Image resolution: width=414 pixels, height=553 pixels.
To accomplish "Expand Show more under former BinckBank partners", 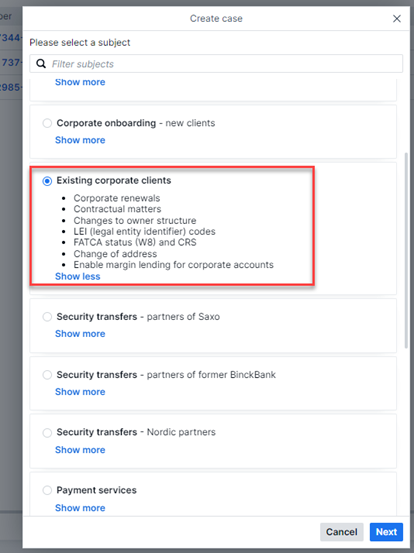I will click(80, 392).
